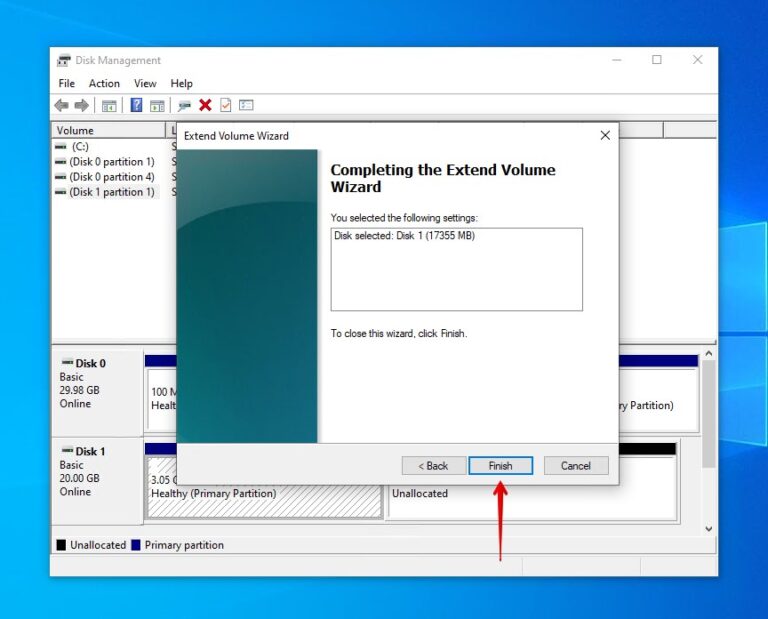Open the Action menu
This screenshot has height=619, width=768.
point(104,83)
